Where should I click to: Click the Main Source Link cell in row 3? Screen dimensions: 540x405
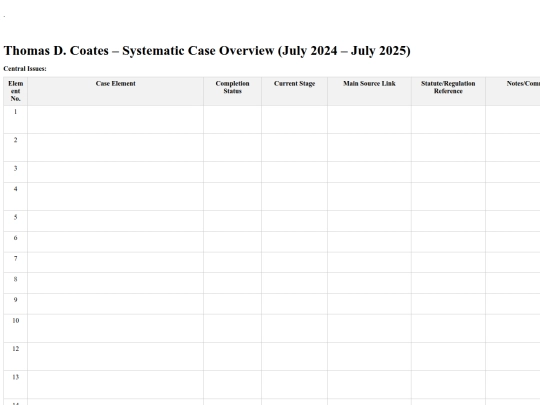(x=369, y=172)
